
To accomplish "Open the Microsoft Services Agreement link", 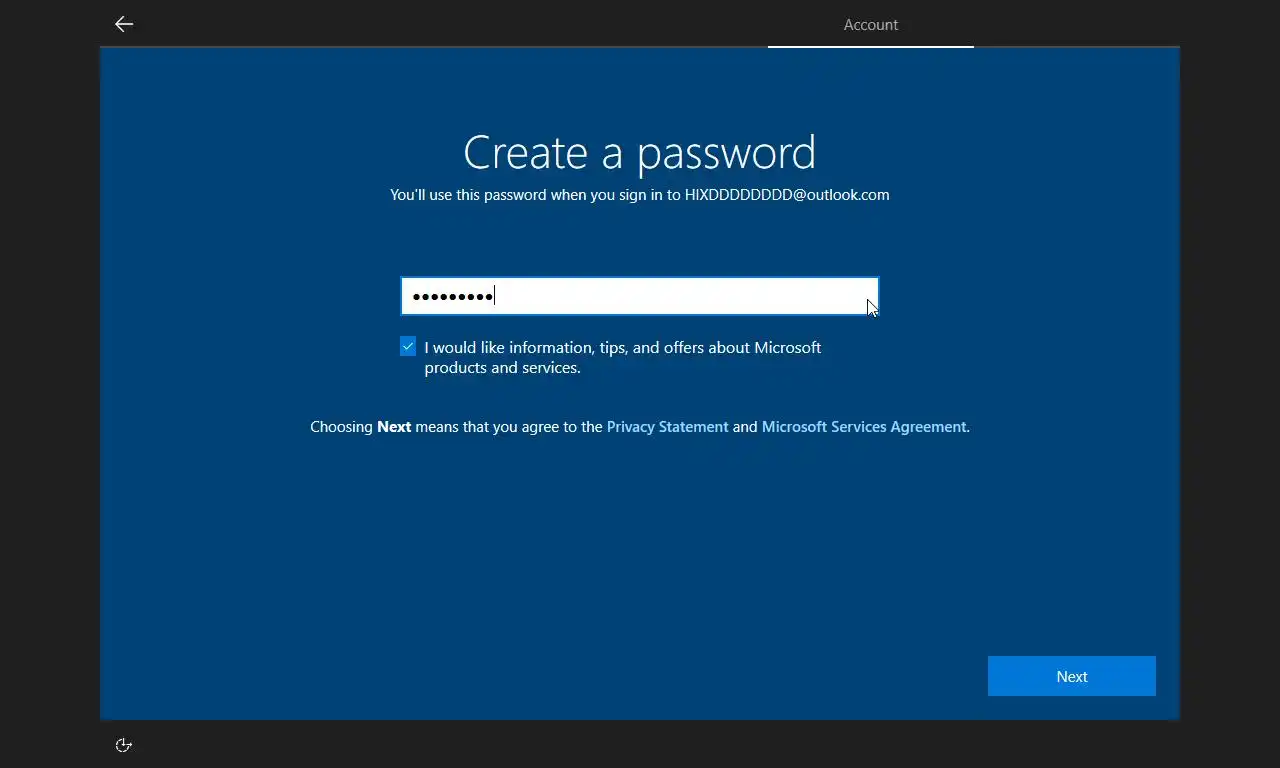I will click(x=864, y=427).
